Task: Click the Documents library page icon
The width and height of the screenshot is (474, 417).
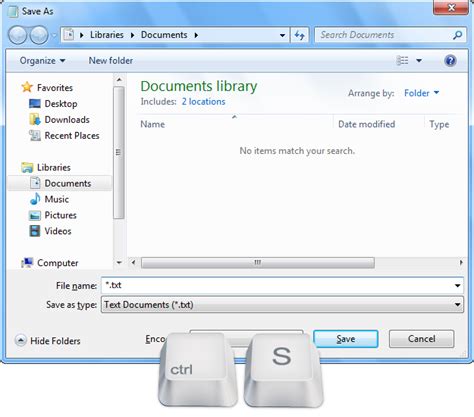Action: (35, 183)
